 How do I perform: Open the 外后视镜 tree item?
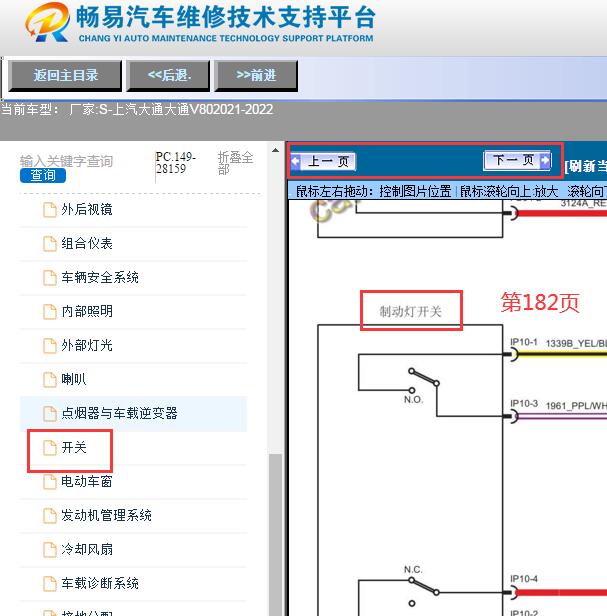(x=87, y=209)
